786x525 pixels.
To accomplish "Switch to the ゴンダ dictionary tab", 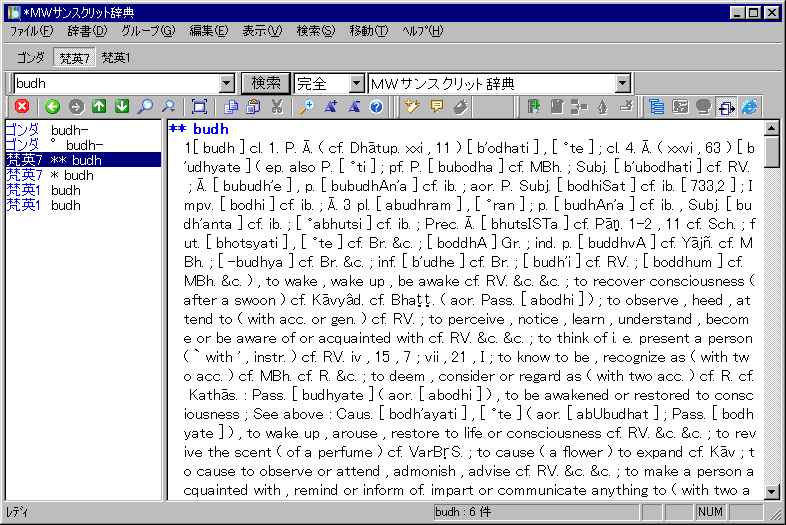I will [31, 58].
